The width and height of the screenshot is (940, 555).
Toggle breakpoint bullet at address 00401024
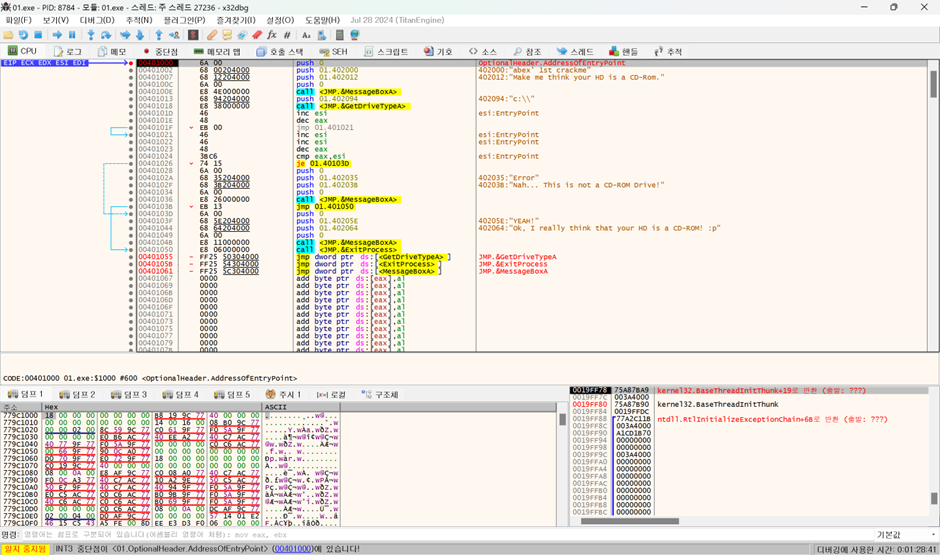(x=131, y=156)
